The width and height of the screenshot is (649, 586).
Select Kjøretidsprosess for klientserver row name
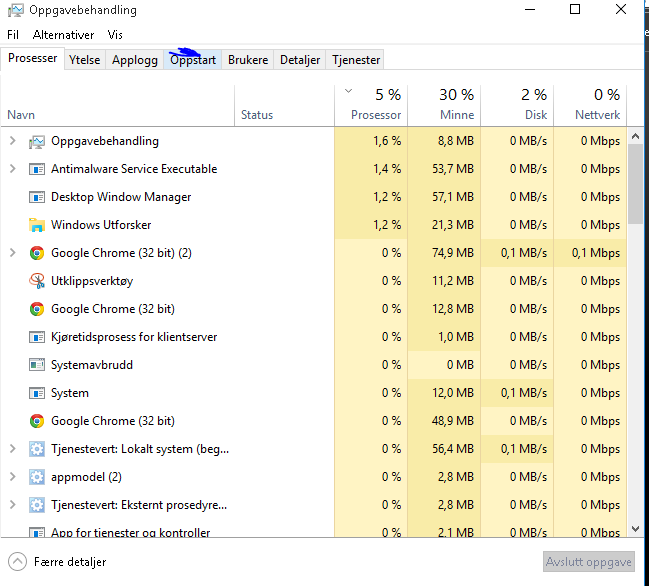[134, 337]
